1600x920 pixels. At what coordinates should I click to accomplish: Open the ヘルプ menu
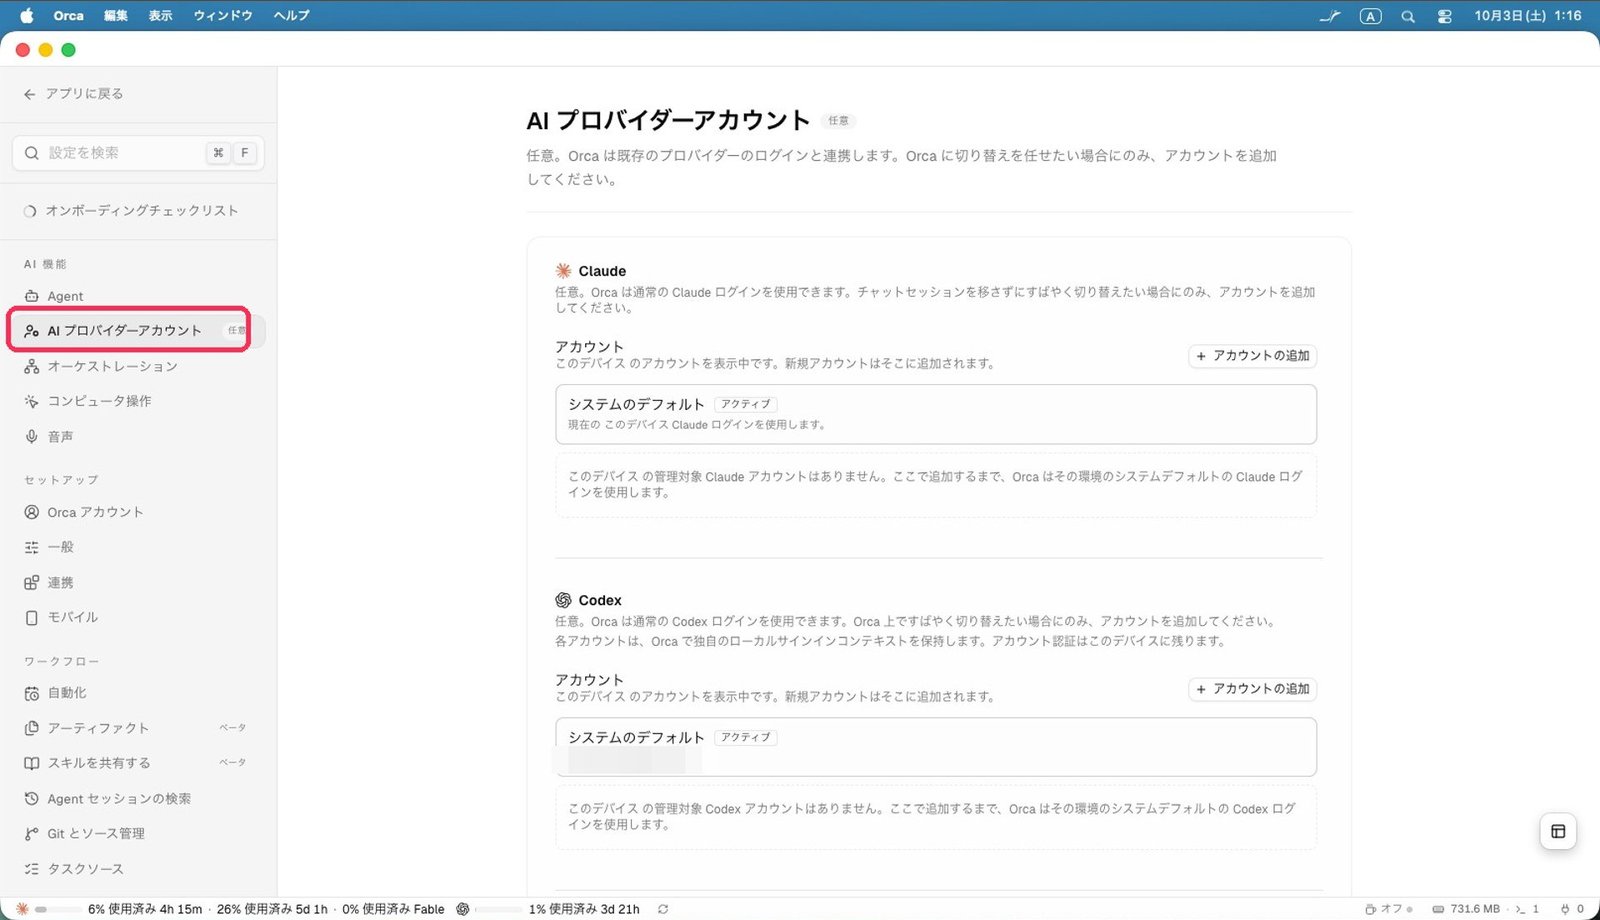point(292,15)
